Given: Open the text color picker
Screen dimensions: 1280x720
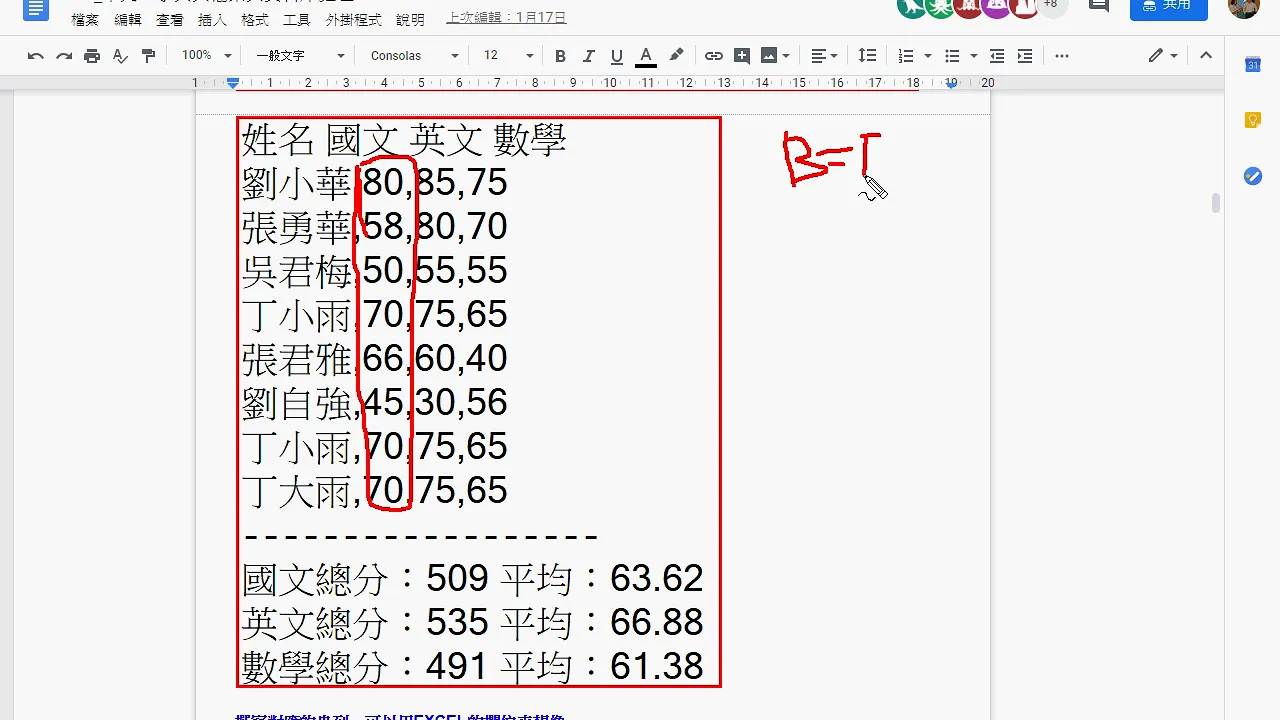Looking at the screenshot, I should click(x=646, y=56).
